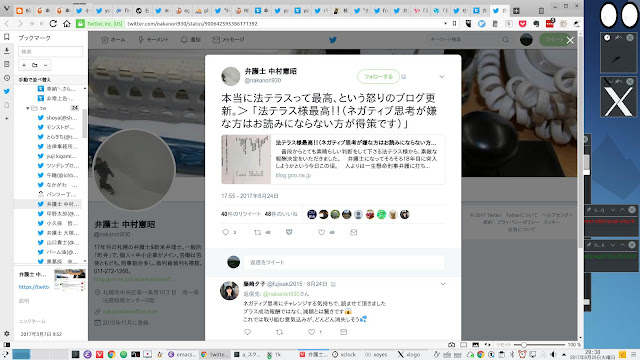Click the 通知 notifications nav item
Screen dimensions: 640x360
(x=190, y=40)
